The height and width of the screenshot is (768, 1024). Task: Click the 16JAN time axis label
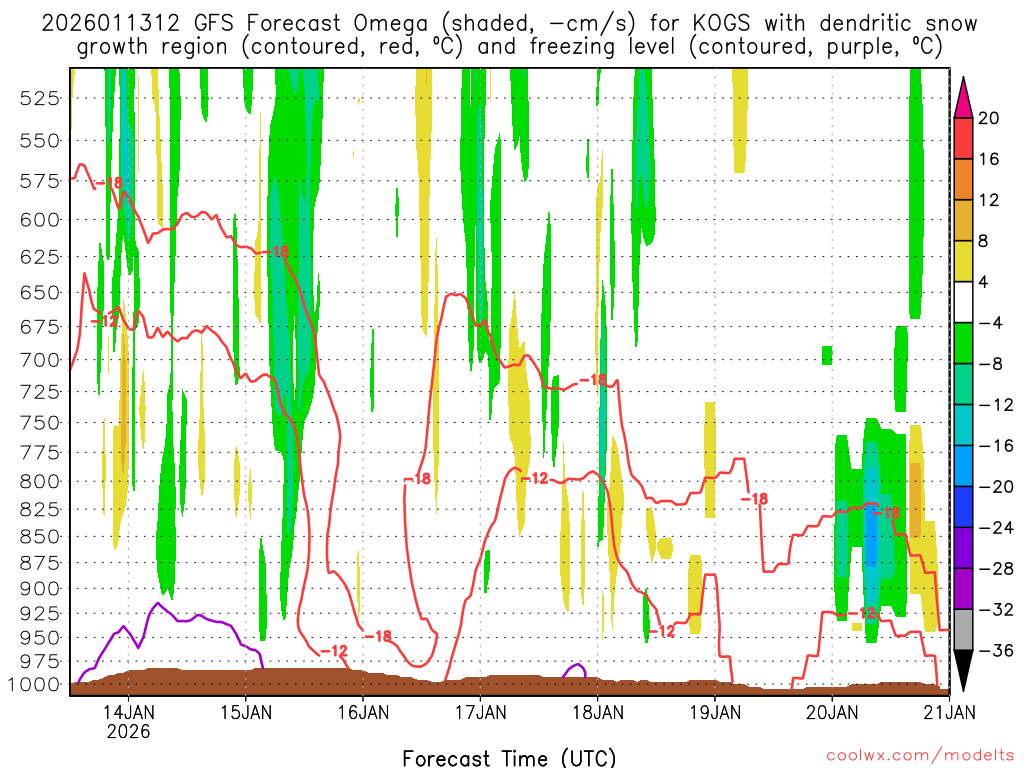(363, 712)
